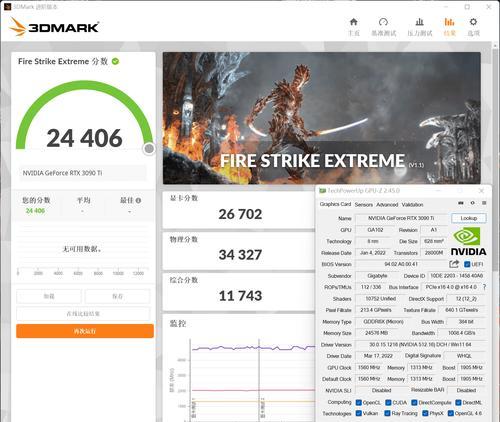Screen dimensions: 500x422
Task: Click the GPU-Z Name field
Action: click(x=401, y=218)
